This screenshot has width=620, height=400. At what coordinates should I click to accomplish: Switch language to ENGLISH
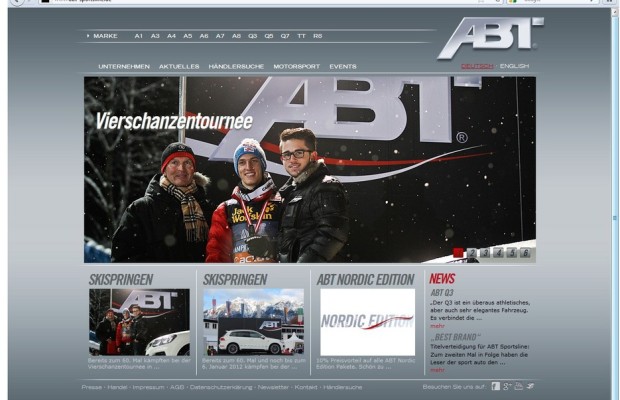(514, 66)
